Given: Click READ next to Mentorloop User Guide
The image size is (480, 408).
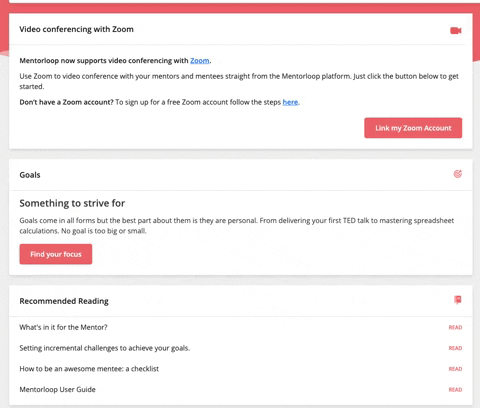Looking at the screenshot, I should coord(455,389).
